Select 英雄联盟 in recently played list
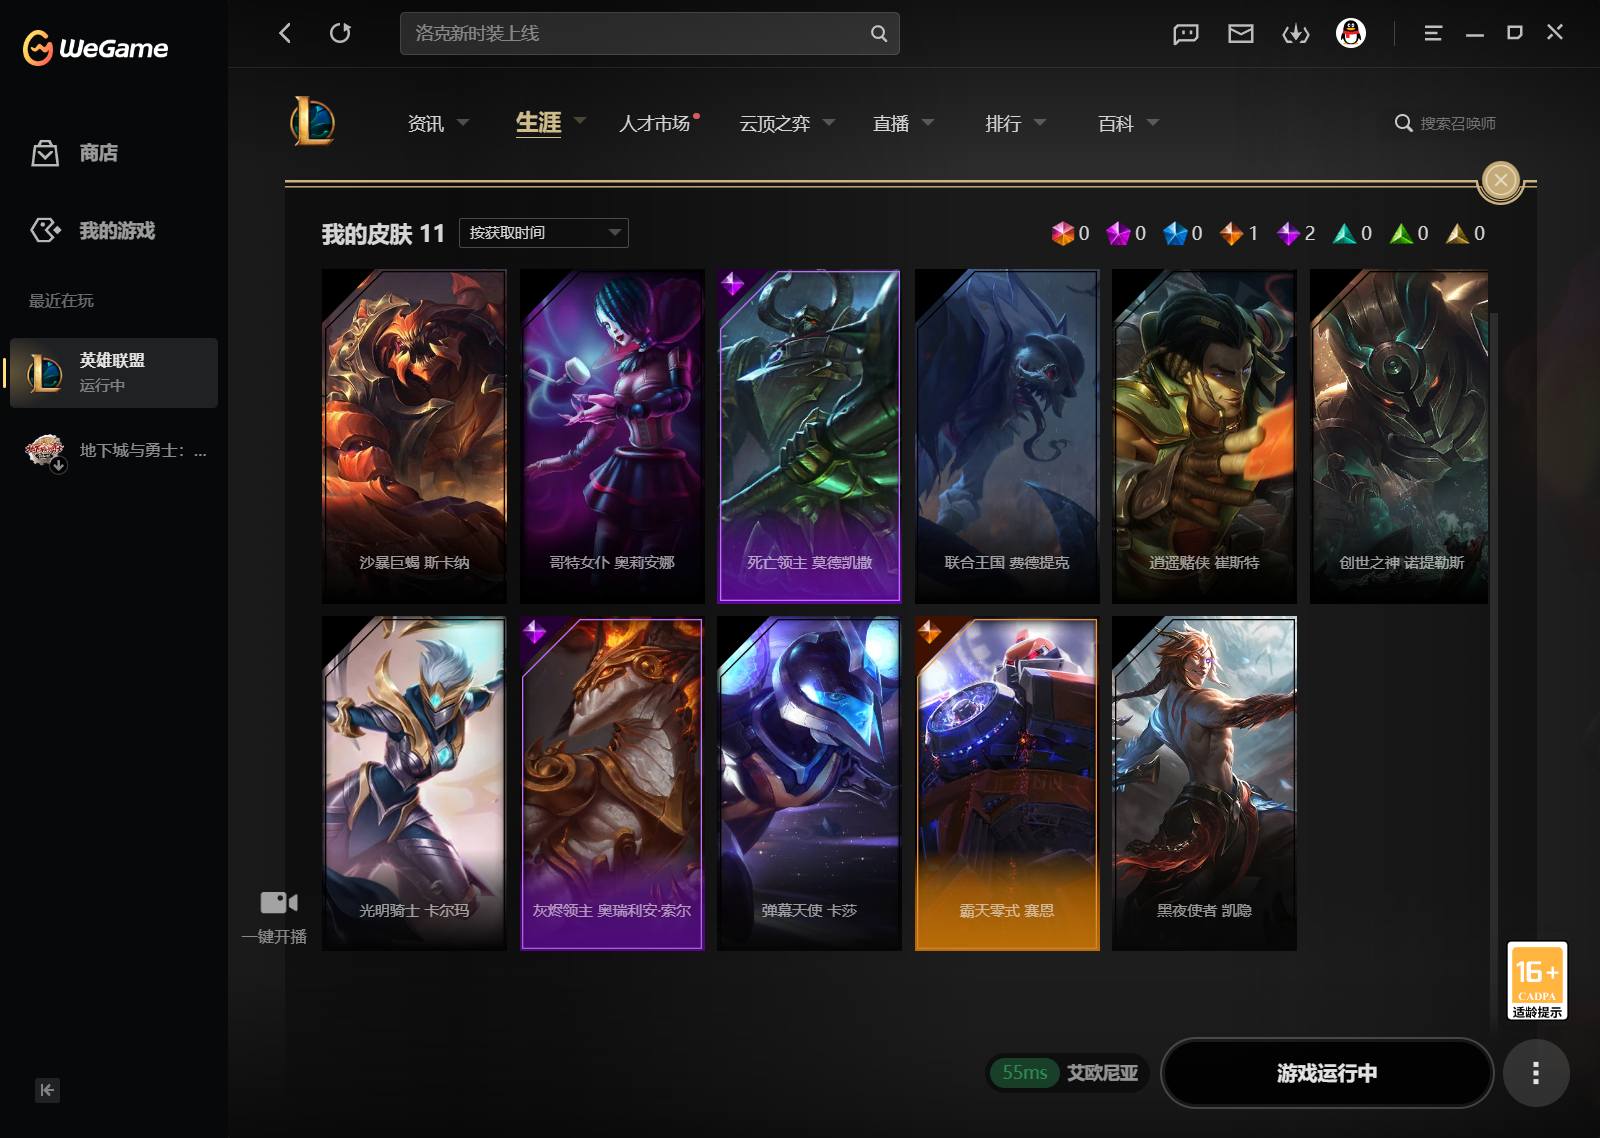The height and width of the screenshot is (1138, 1600). point(114,372)
